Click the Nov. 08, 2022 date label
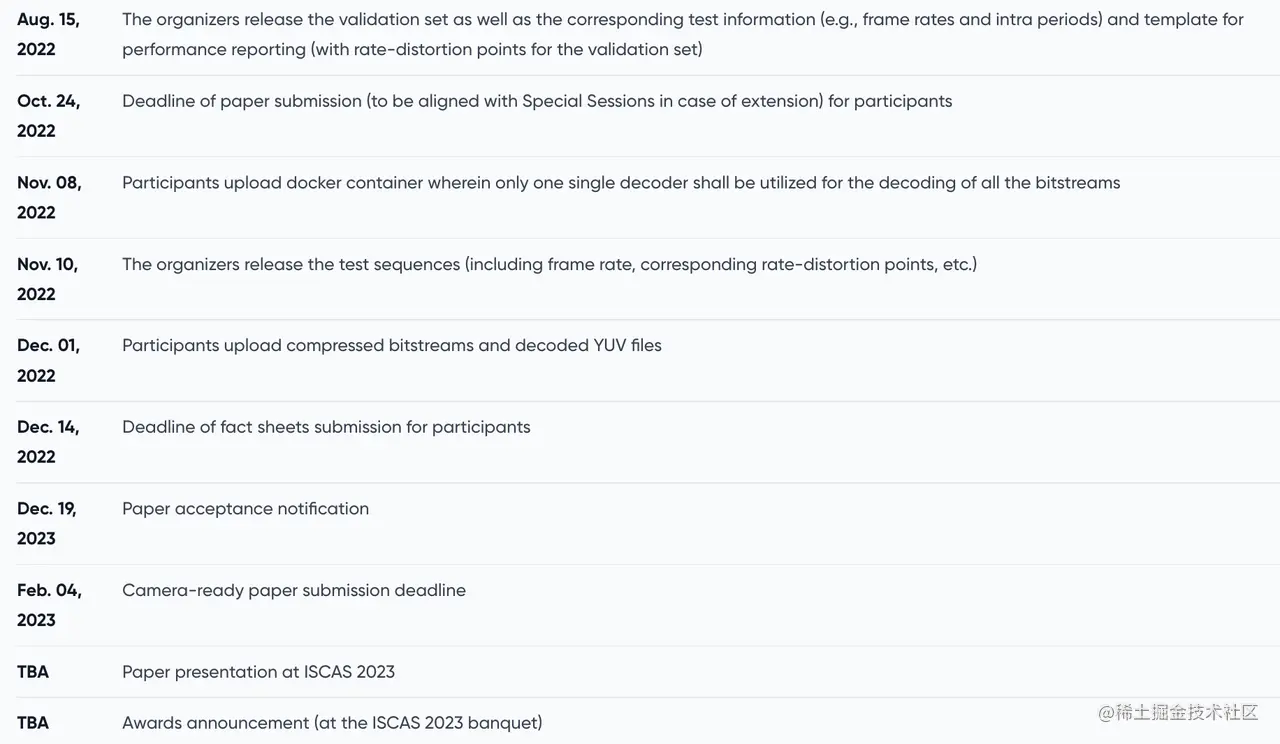 (49, 197)
